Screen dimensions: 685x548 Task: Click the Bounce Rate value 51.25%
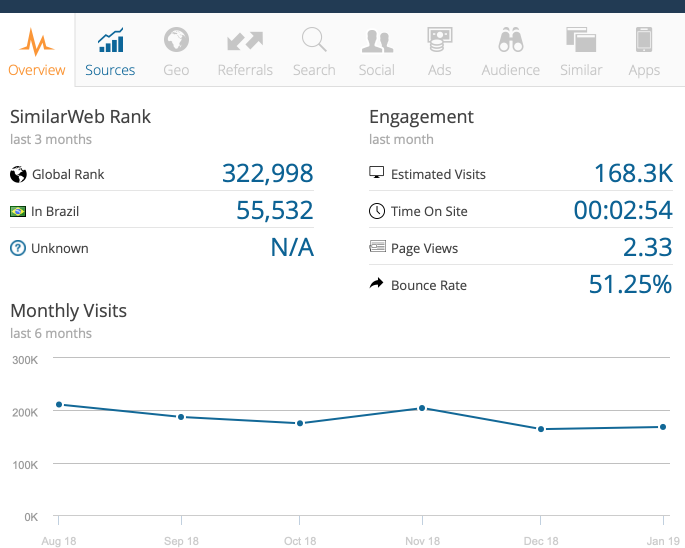click(x=630, y=284)
